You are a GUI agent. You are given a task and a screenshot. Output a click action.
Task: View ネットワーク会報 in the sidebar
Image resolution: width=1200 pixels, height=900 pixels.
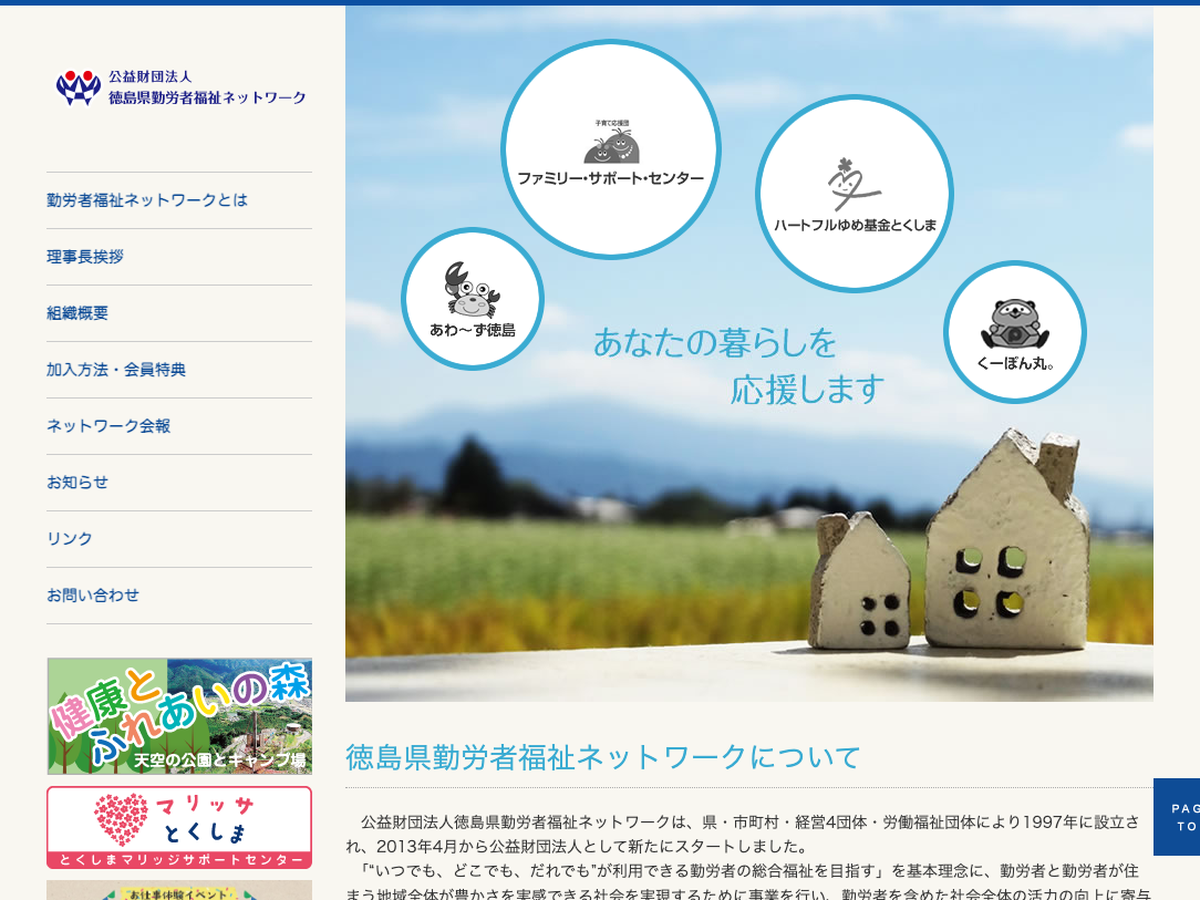(x=108, y=426)
